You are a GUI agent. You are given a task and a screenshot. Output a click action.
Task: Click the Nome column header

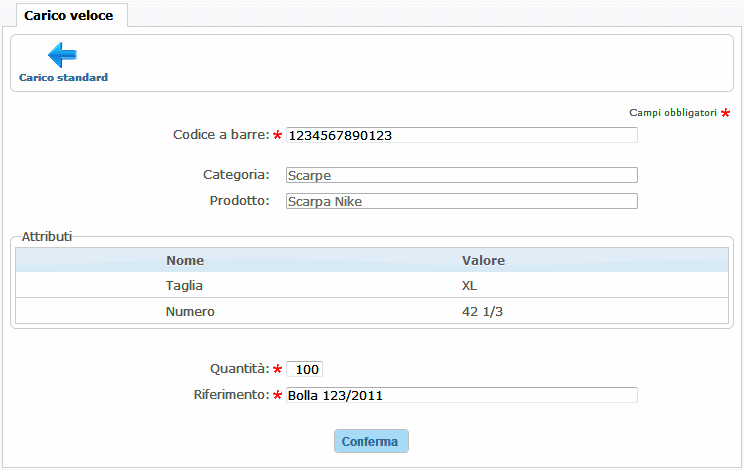pyautogui.click(x=185, y=260)
